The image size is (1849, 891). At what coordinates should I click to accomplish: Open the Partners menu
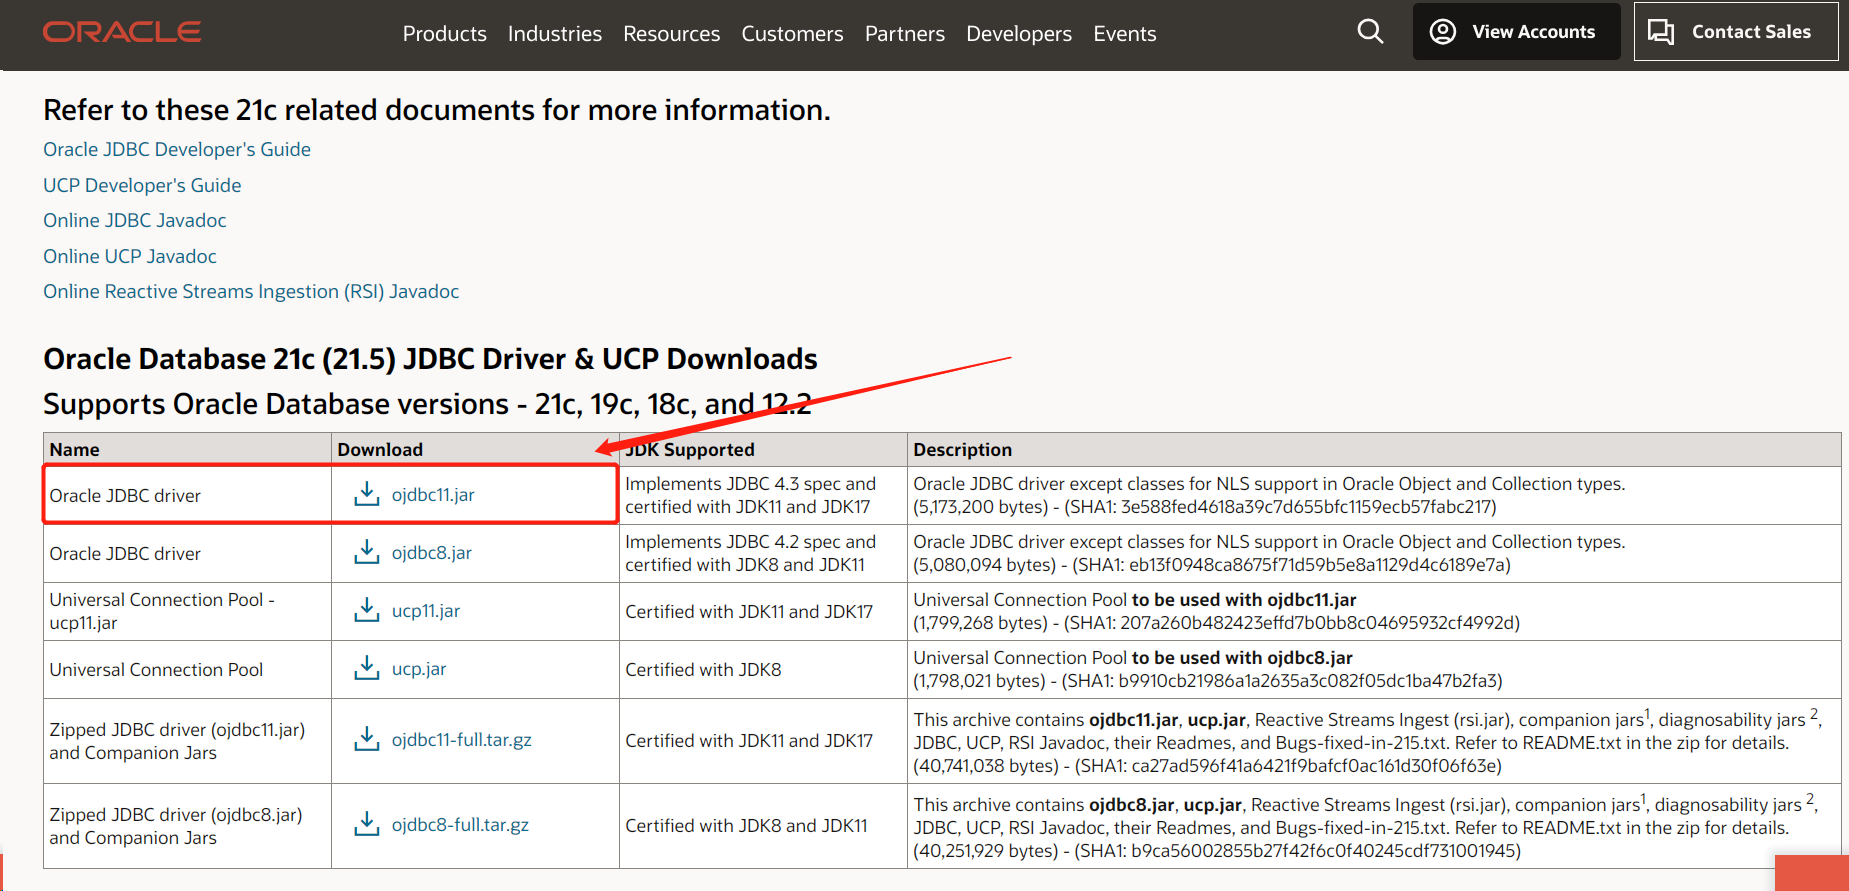pos(905,34)
